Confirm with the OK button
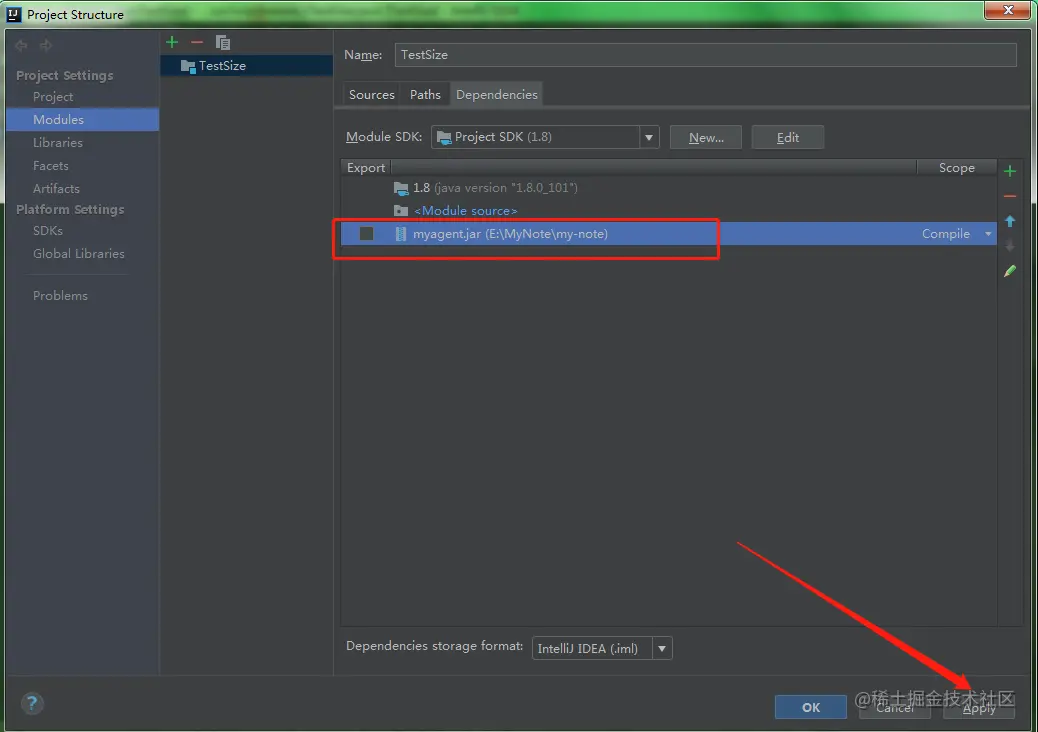 click(810, 707)
